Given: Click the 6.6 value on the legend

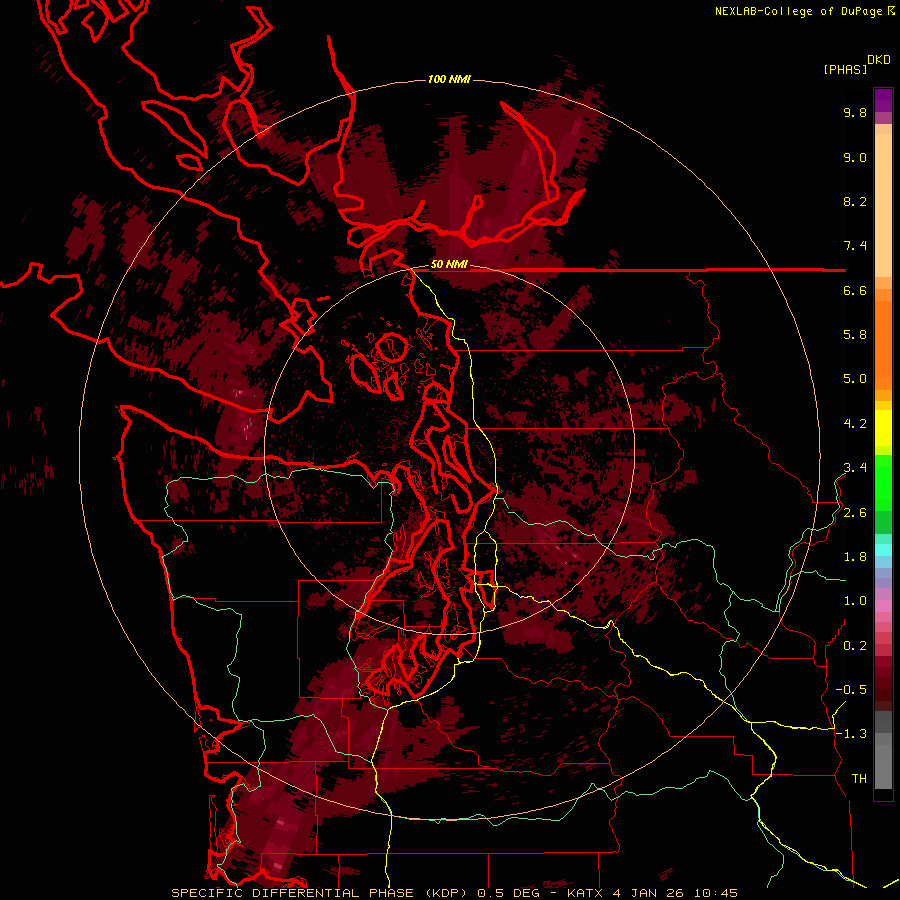Looking at the screenshot, I should point(855,290).
